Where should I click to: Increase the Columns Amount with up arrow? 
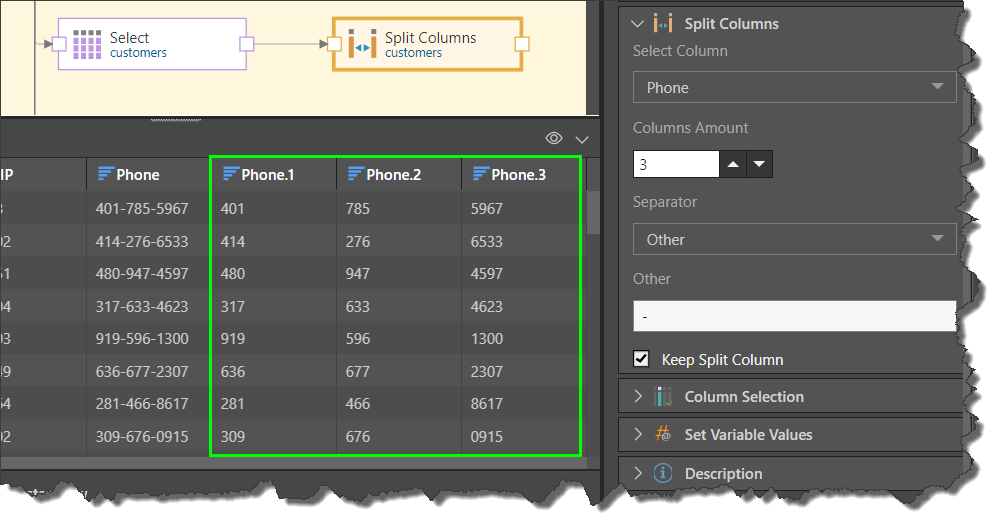pyautogui.click(x=735, y=164)
